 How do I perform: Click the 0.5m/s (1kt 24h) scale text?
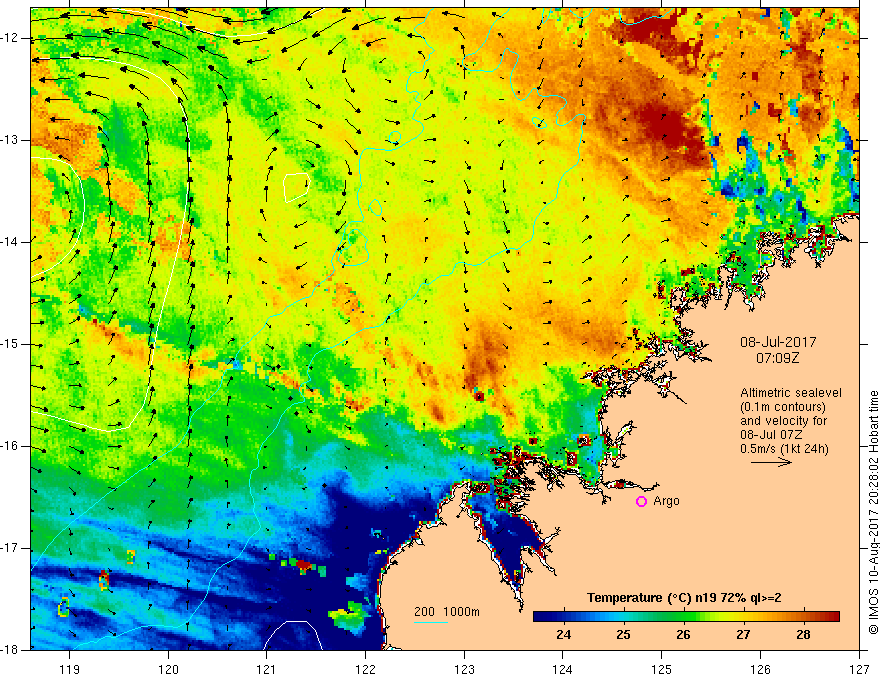click(x=785, y=448)
